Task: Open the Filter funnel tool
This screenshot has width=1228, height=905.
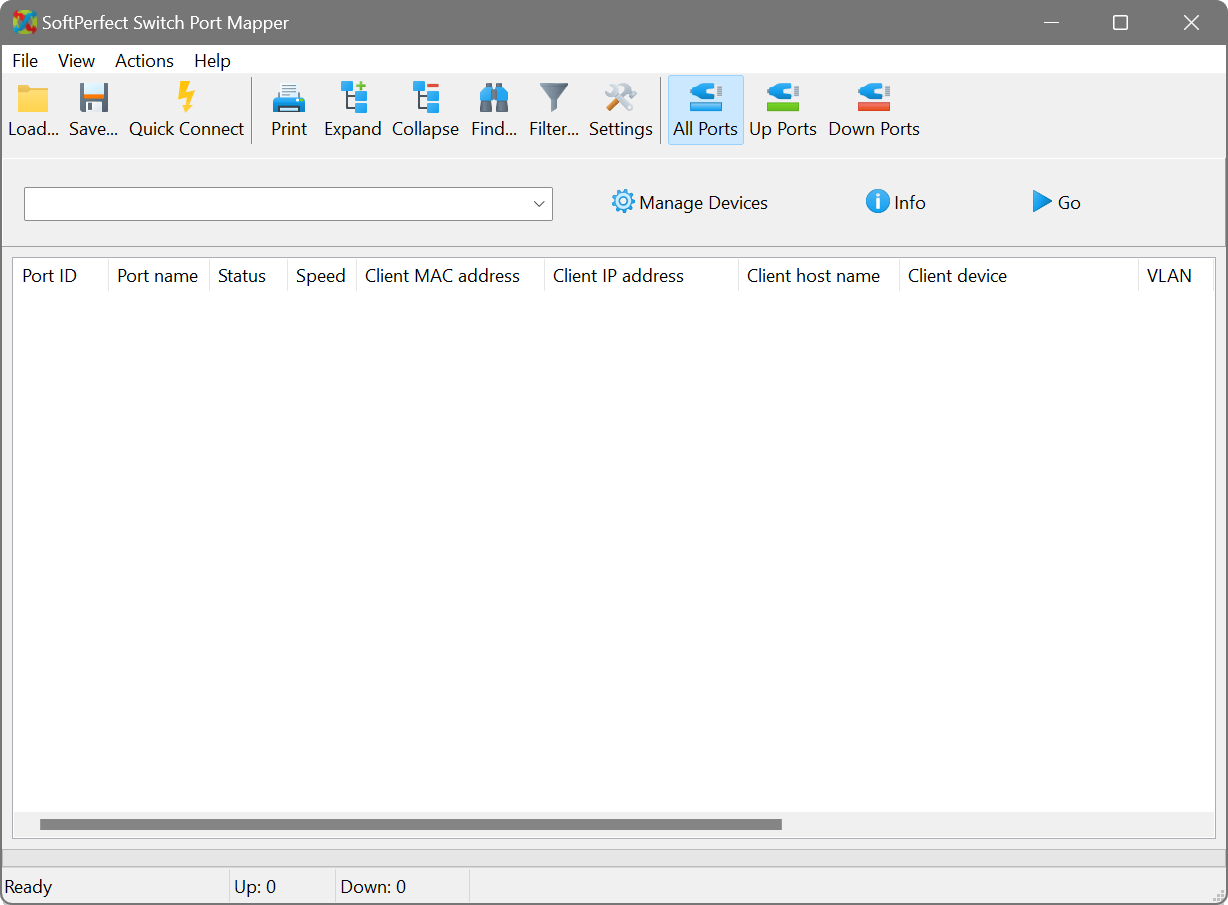Action: tap(554, 110)
